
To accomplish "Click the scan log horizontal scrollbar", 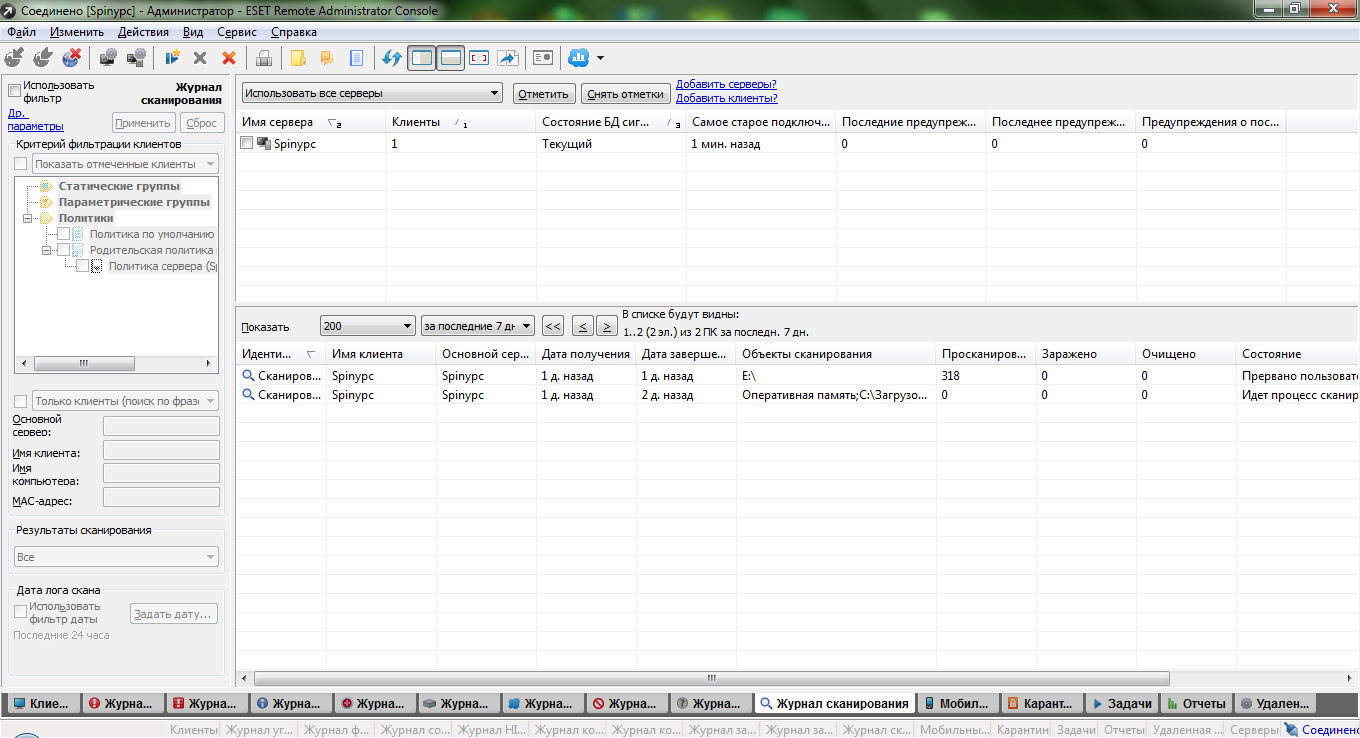I will (x=712, y=678).
